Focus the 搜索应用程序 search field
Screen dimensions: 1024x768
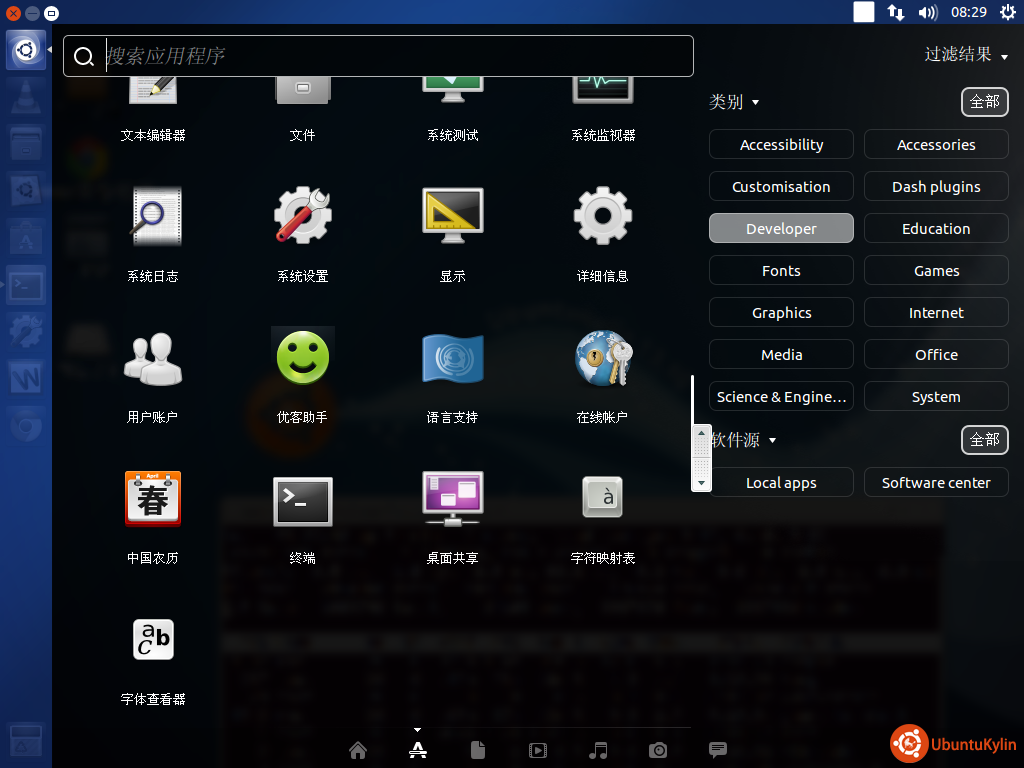pos(390,56)
